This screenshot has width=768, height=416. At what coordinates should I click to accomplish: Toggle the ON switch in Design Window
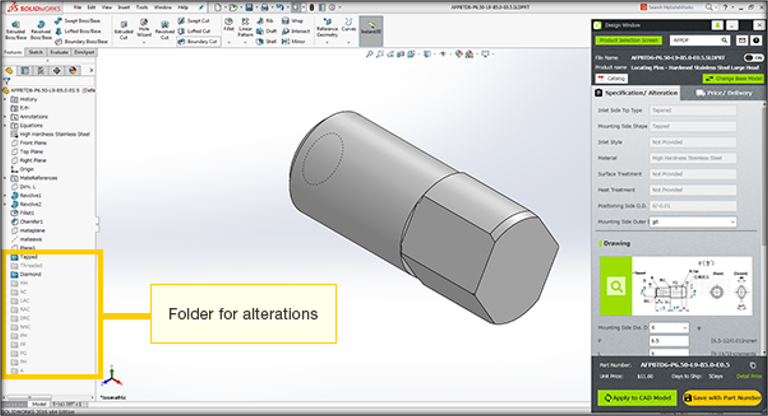[x=752, y=59]
